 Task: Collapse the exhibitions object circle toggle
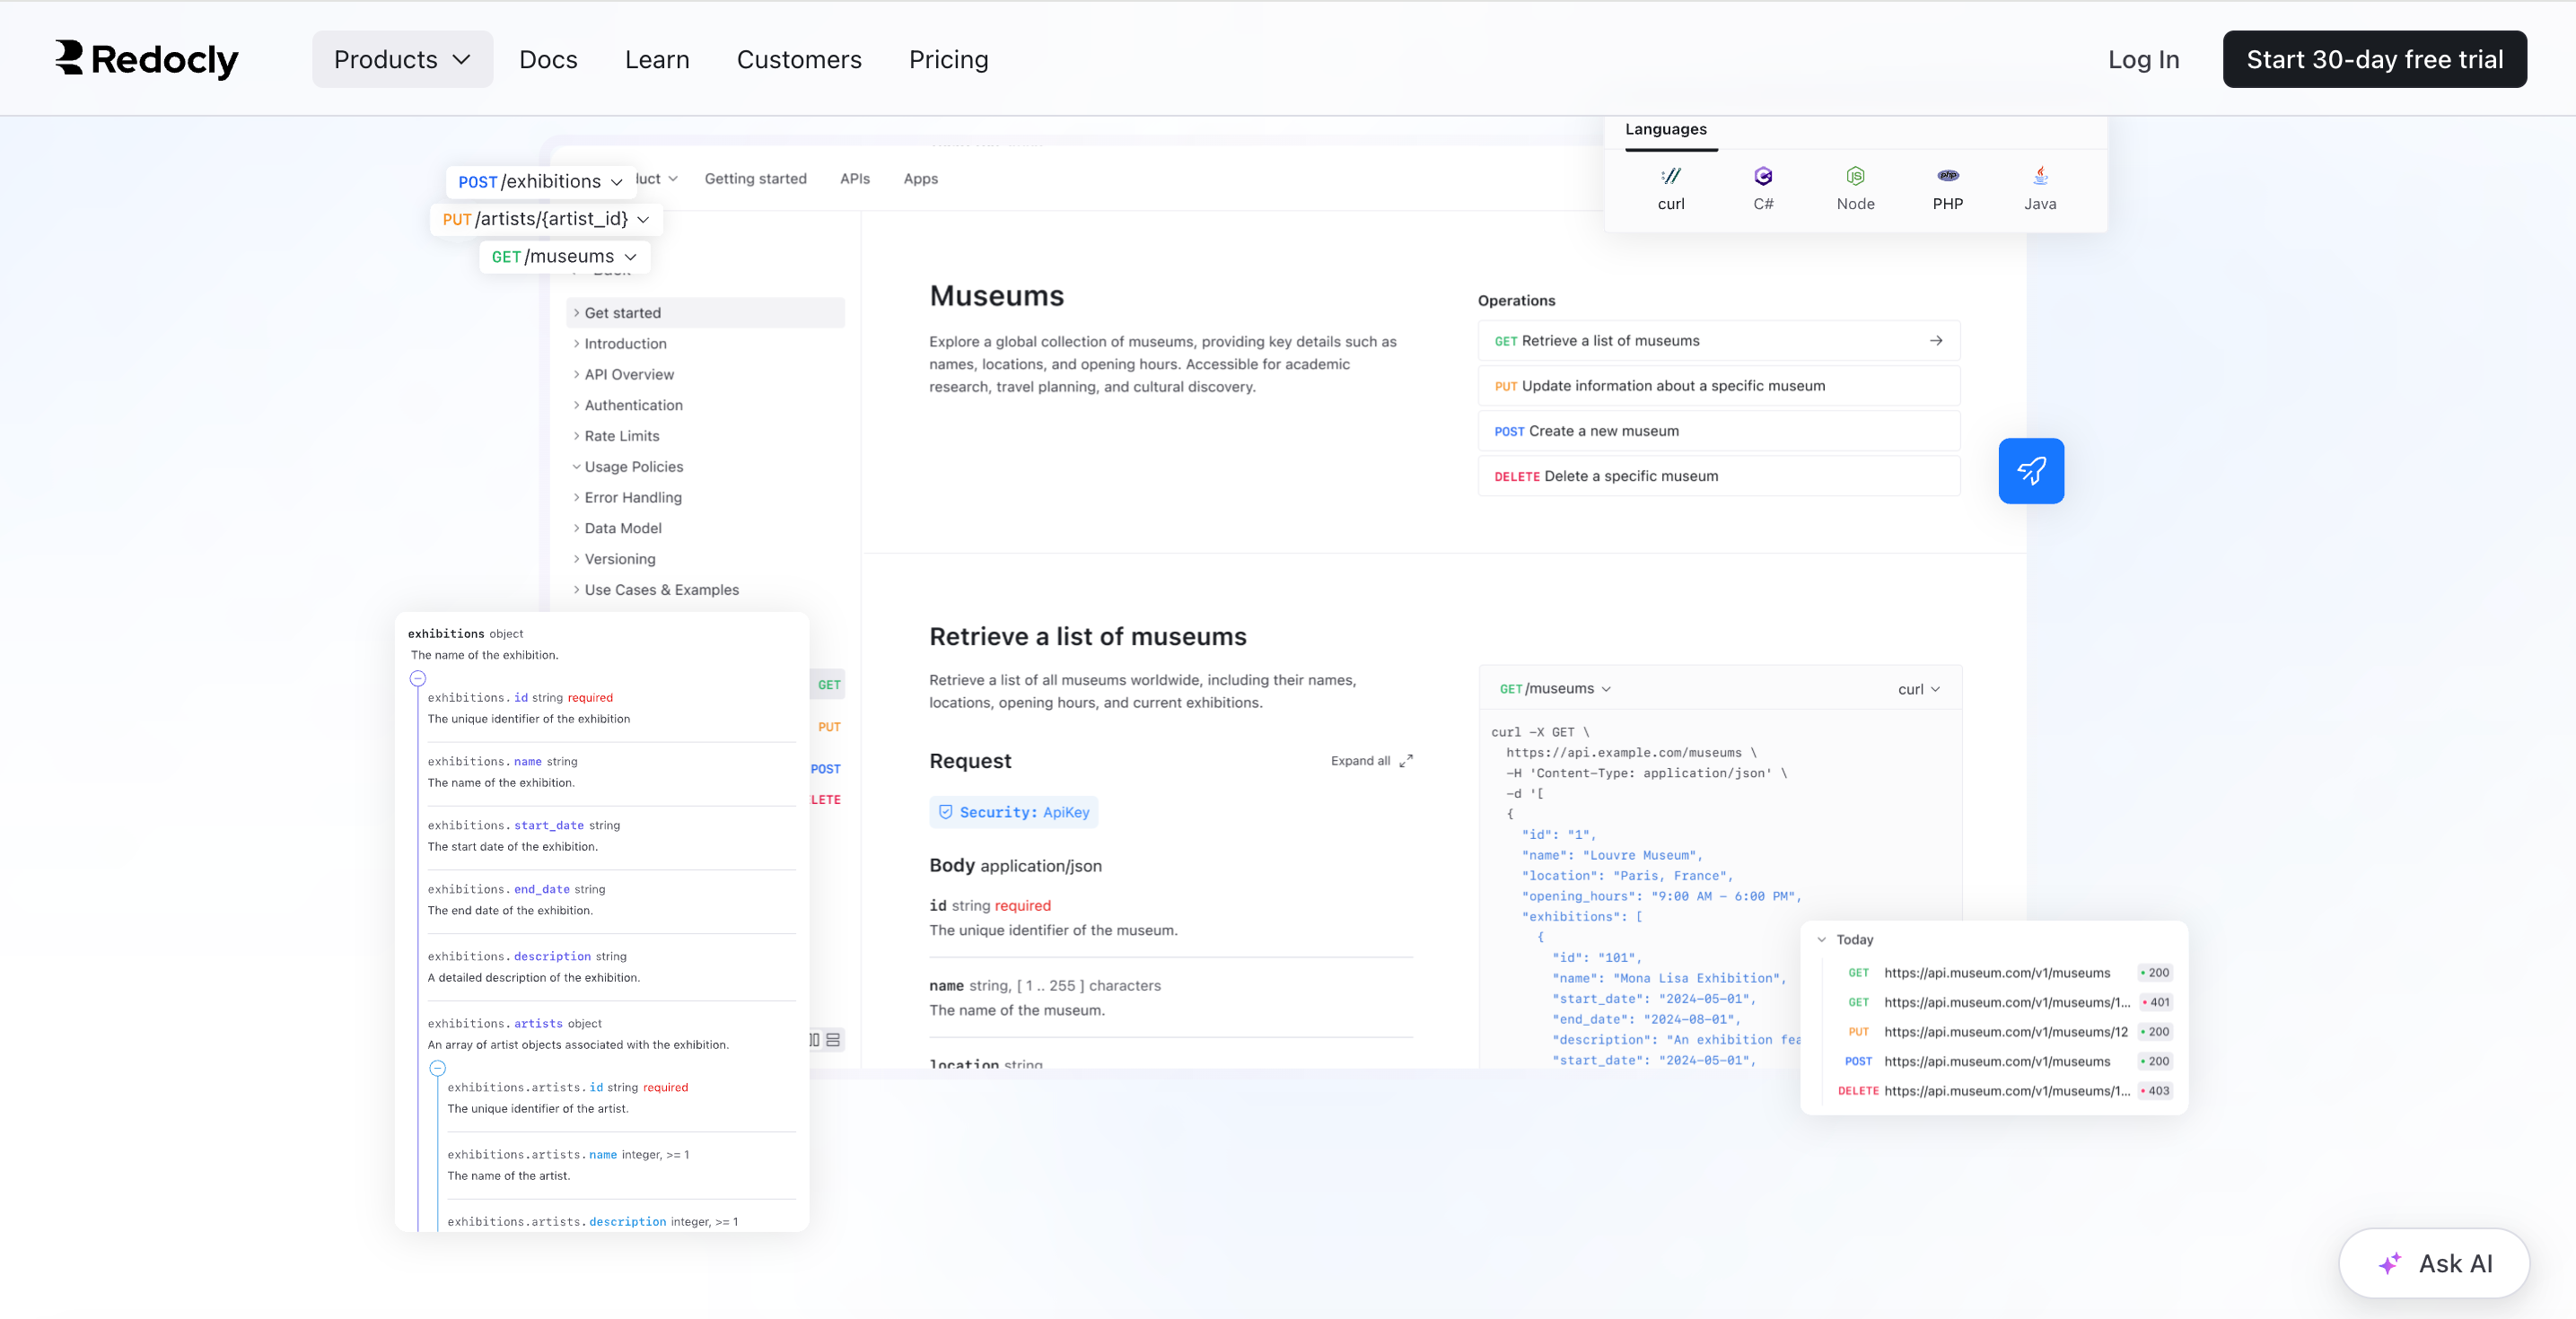click(x=418, y=678)
